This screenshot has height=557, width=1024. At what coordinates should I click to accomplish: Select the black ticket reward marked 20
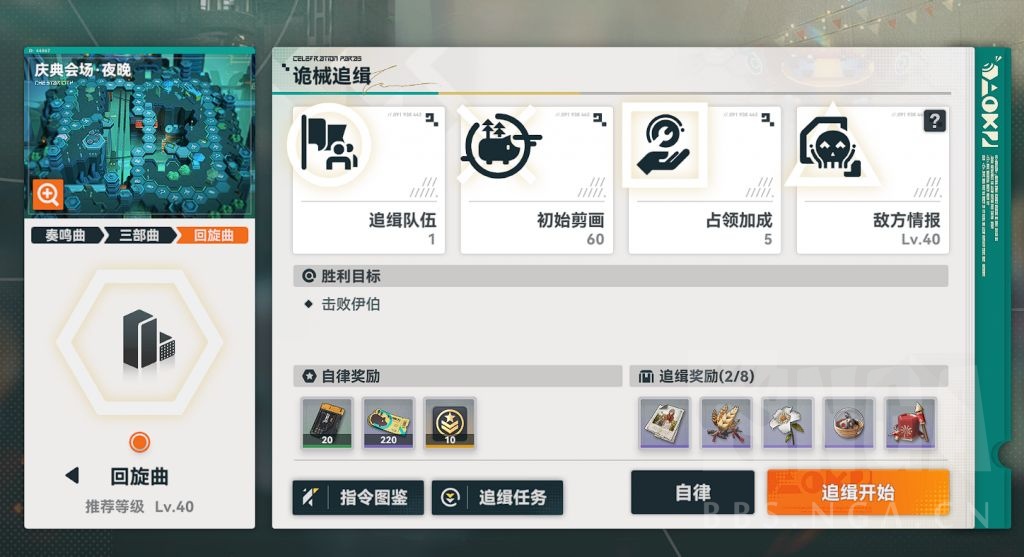(327, 423)
